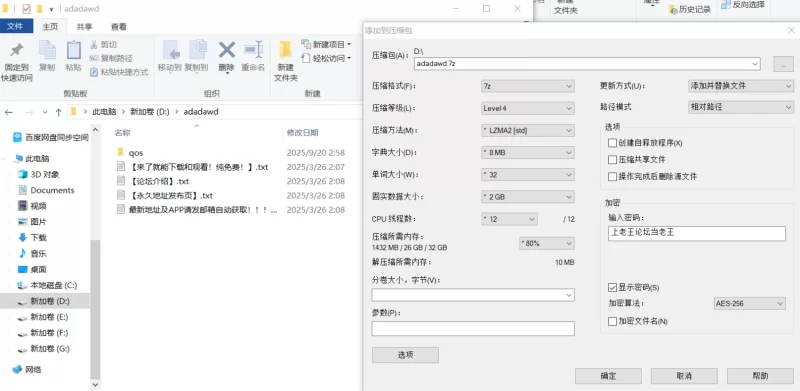800x391 pixels.
Task: Open 图片 folder in sidebar
Action: 32,222
